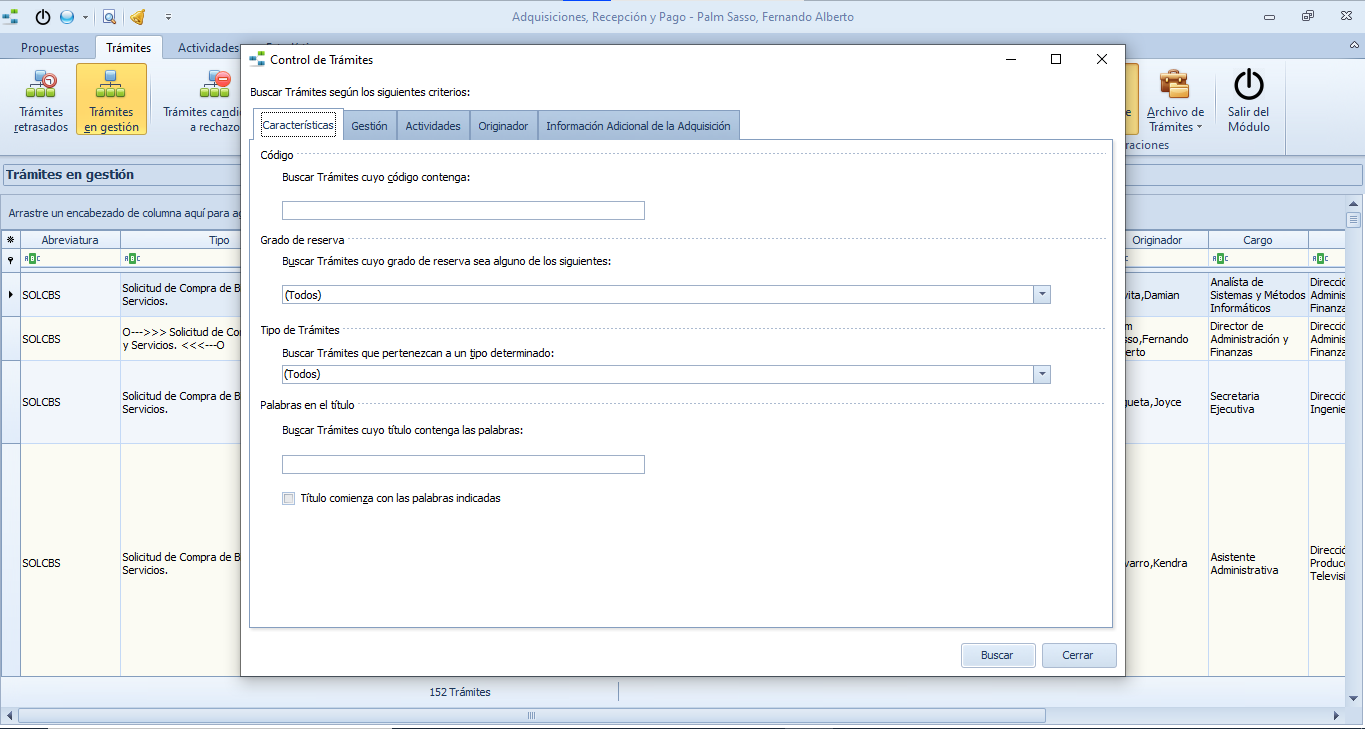Open Archivo de Trámites briefcase button
This screenshot has height=729, width=1365.
coord(1175,101)
